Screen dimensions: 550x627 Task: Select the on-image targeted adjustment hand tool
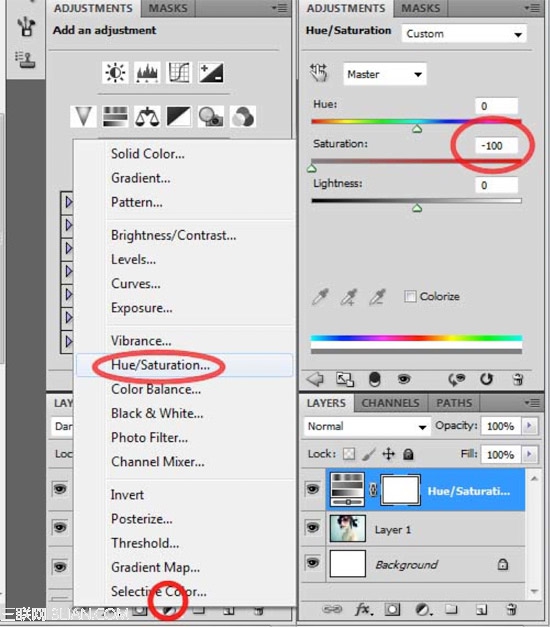click(319, 73)
